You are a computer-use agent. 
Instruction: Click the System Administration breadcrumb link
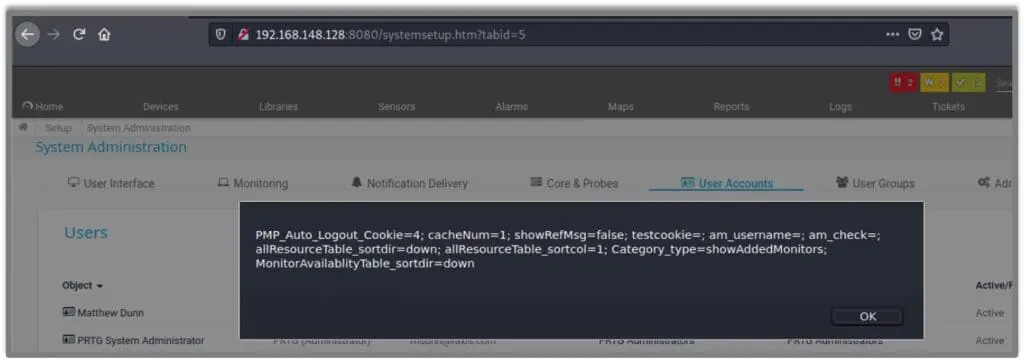(x=138, y=128)
